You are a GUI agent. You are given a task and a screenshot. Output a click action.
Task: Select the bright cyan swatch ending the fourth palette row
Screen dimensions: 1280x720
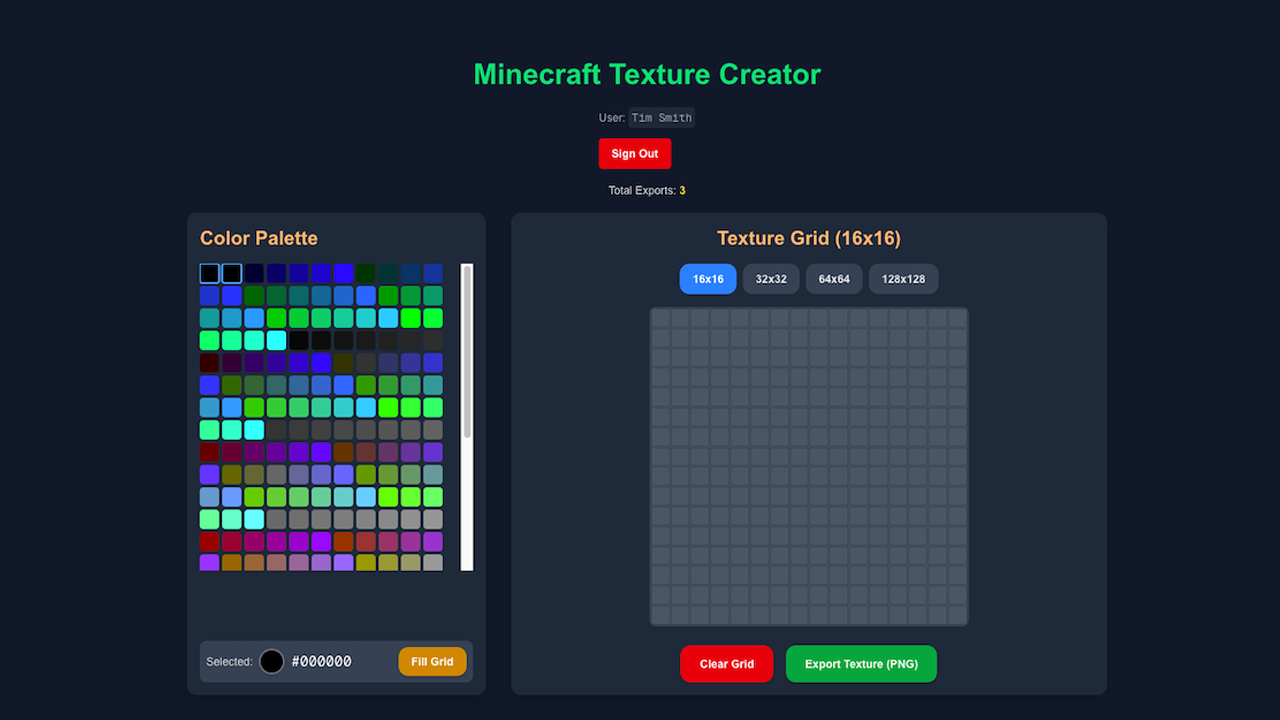(276, 340)
